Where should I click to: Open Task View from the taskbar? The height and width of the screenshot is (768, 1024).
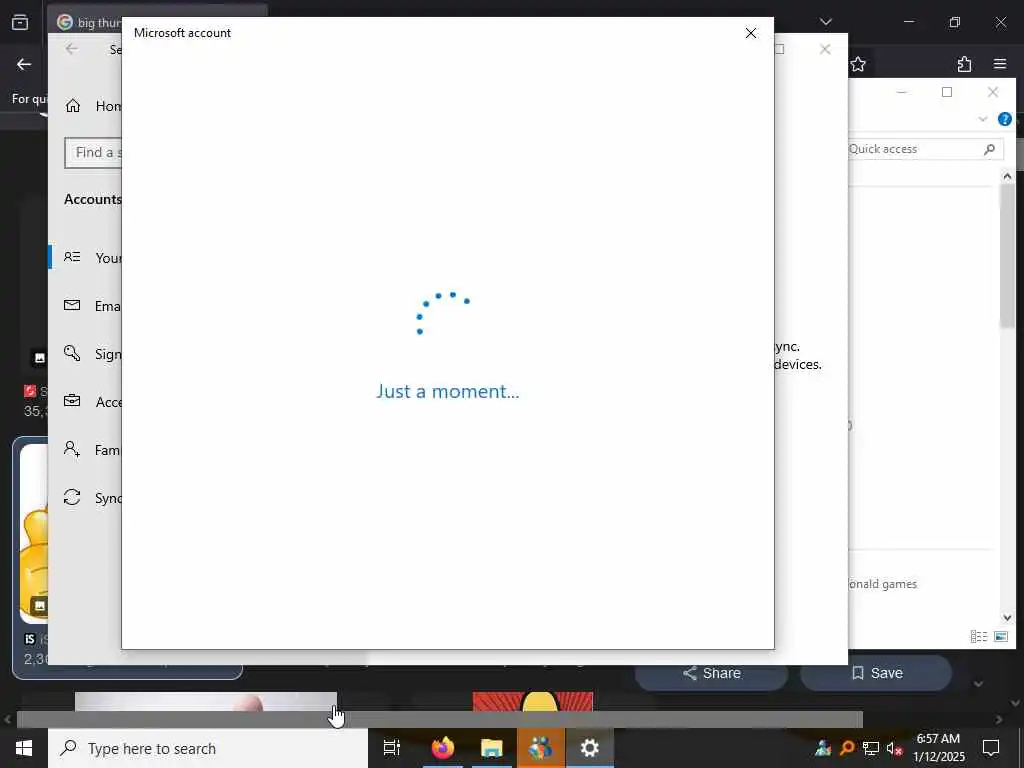pos(391,748)
